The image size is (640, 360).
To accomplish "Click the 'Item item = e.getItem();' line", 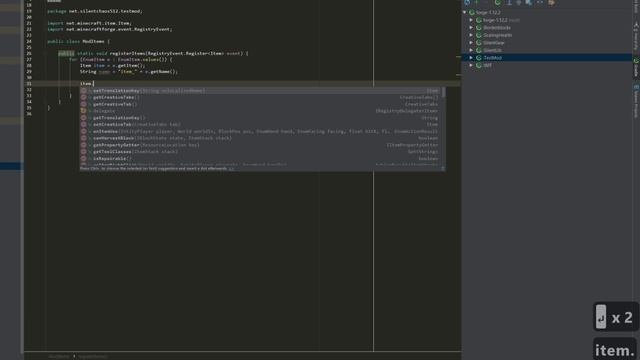I will click(x=112, y=65).
